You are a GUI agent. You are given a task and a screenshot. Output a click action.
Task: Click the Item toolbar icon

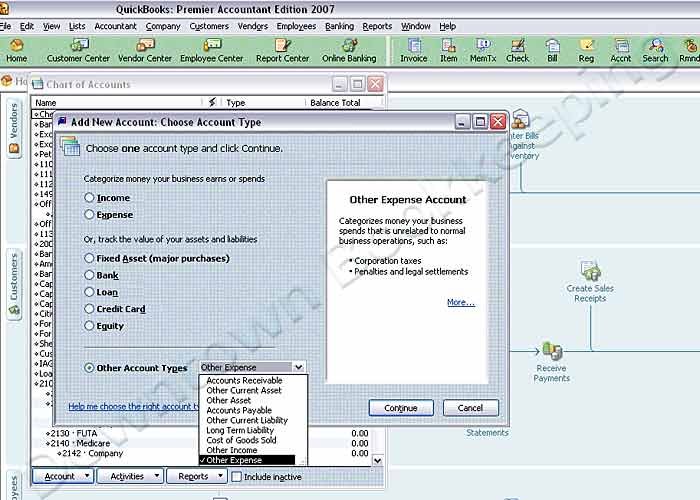pyautogui.click(x=448, y=50)
